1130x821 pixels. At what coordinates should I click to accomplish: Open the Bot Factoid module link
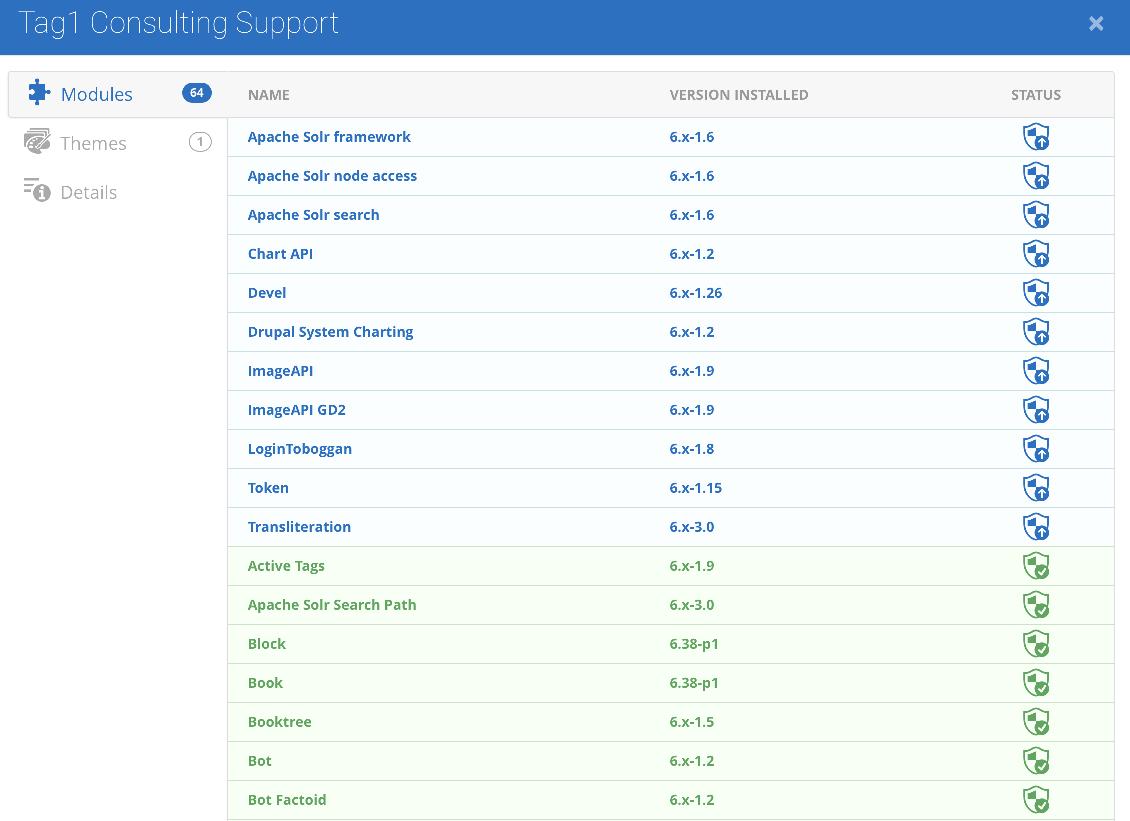[x=287, y=799]
